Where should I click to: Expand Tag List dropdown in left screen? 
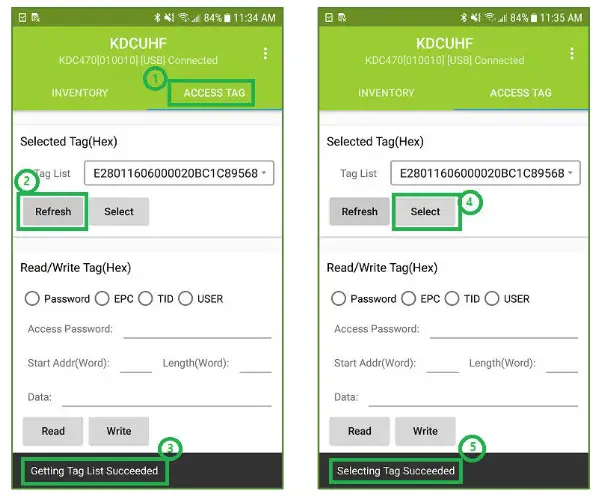point(179,173)
